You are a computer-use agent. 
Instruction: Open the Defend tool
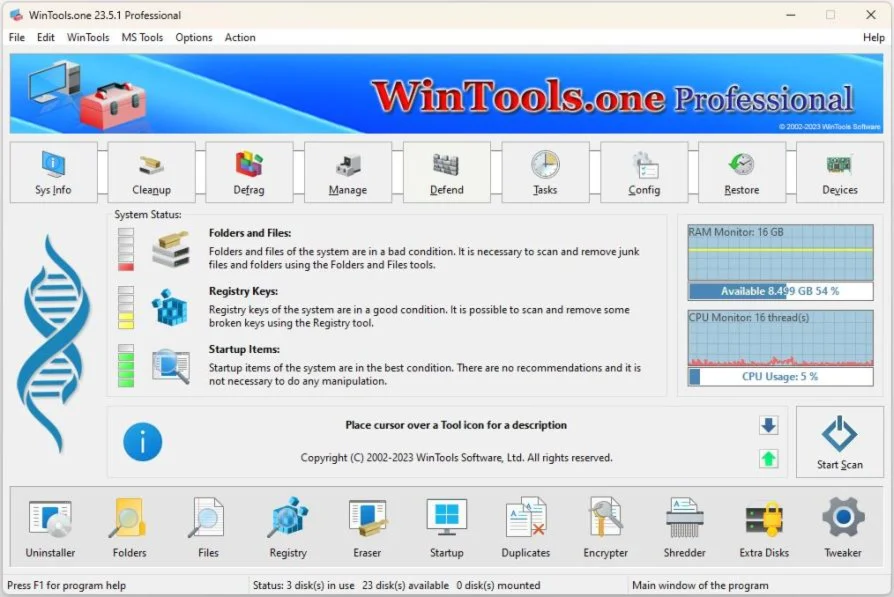[x=446, y=171]
